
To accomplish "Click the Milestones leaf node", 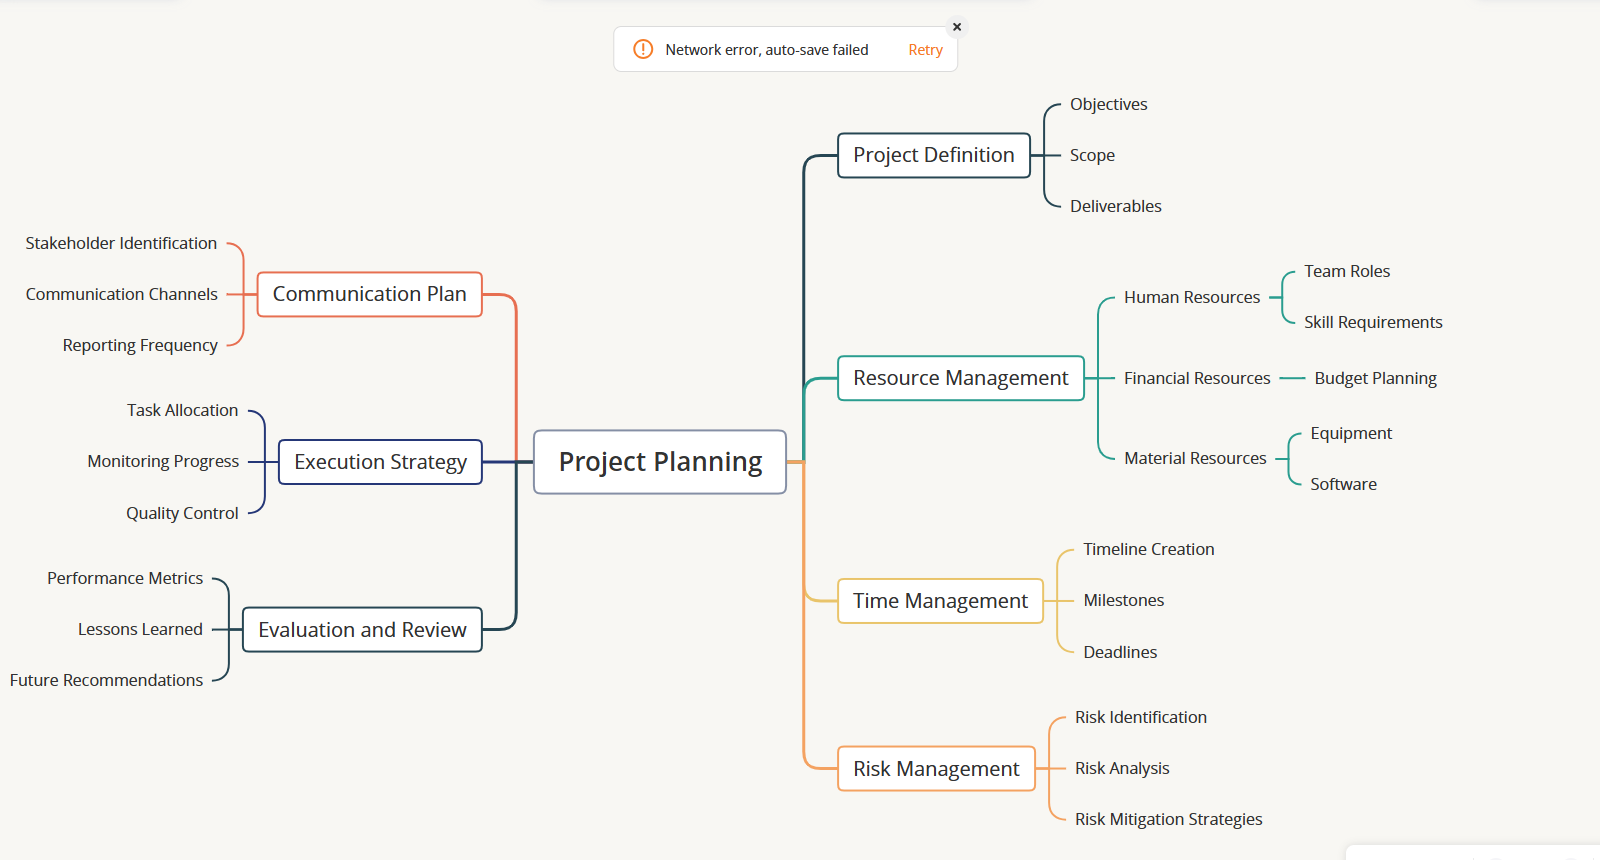I will [x=1123, y=600].
